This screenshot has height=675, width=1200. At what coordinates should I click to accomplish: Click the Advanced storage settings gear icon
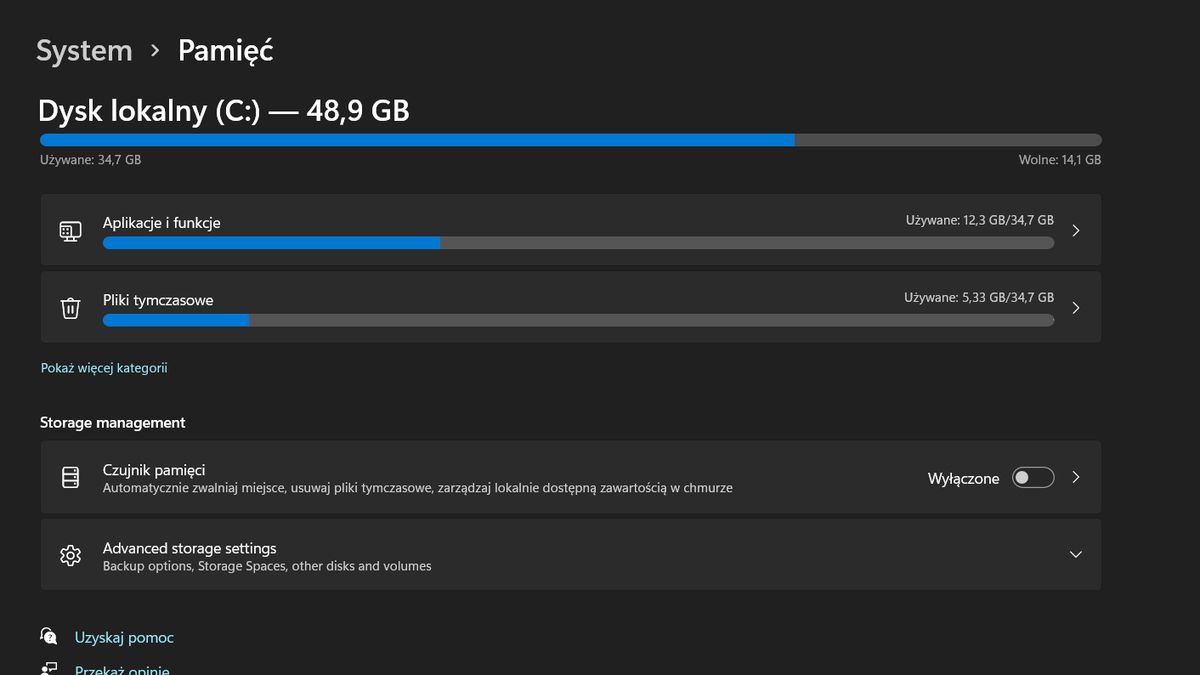click(x=70, y=555)
